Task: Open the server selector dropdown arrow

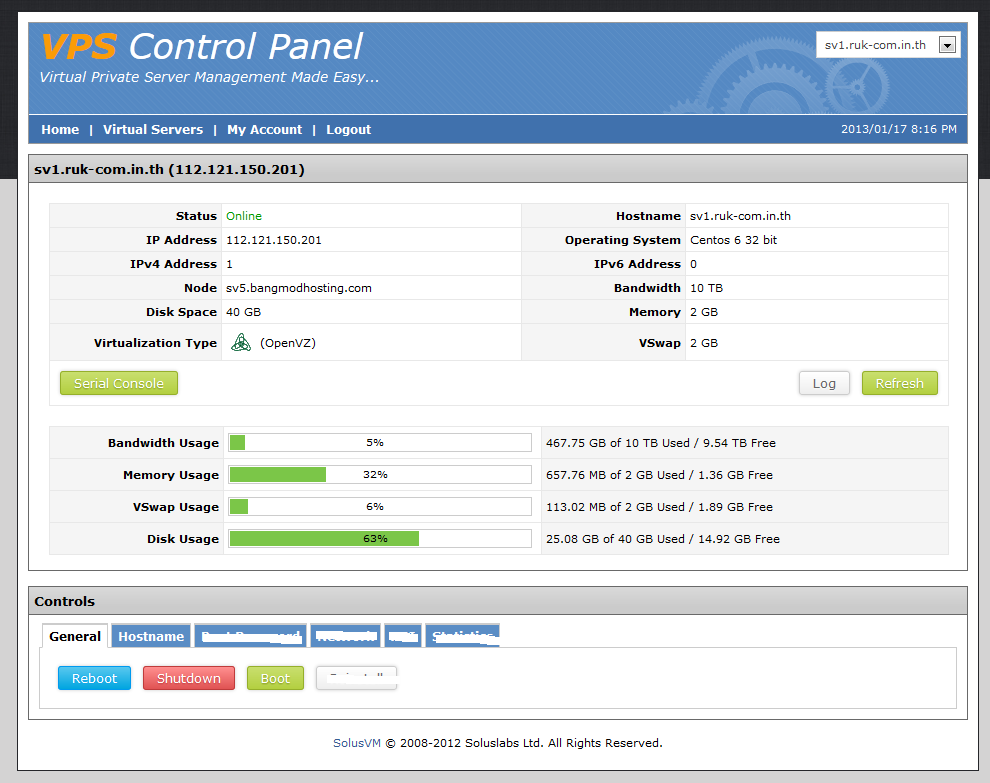Action: (947, 45)
